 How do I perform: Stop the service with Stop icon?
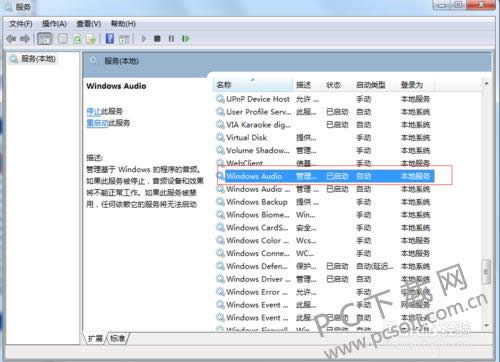(x=157, y=39)
